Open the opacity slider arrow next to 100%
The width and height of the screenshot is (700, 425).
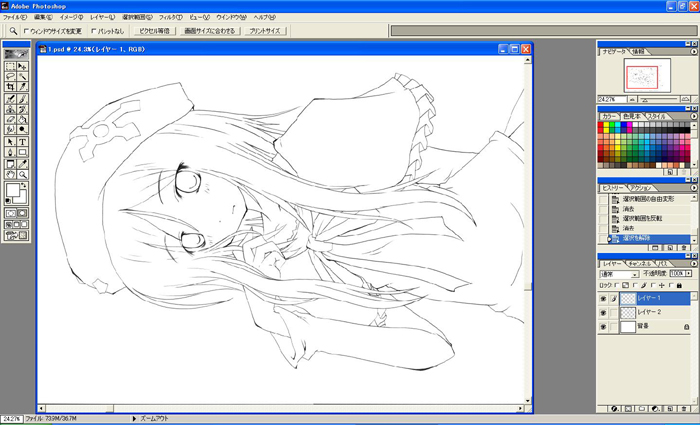690,273
